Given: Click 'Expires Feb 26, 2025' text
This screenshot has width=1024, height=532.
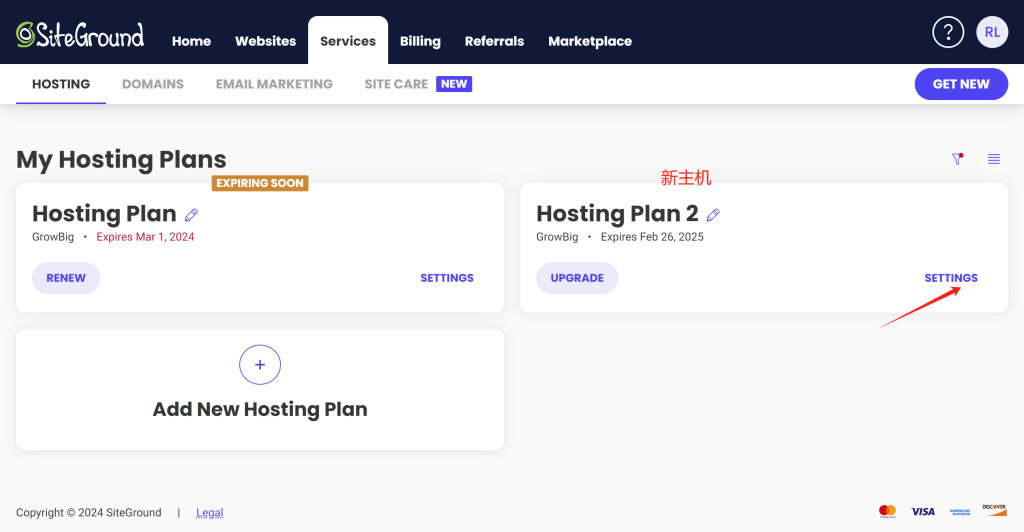Looking at the screenshot, I should click(x=652, y=237).
